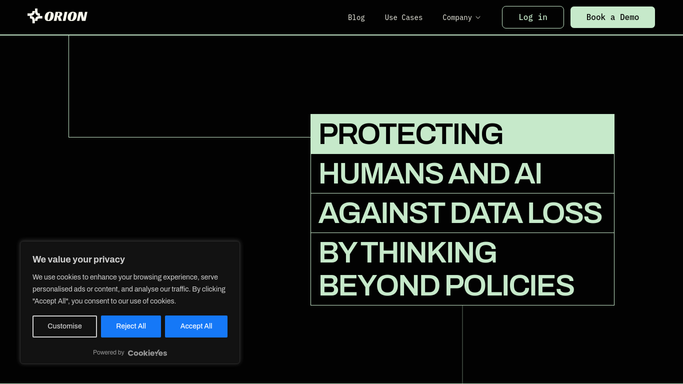Image resolution: width=683 pixels, height=384 pixels.
Task: Click the cookie consent description paragraph
Action: pyautogui.click(x=129, y=289)
